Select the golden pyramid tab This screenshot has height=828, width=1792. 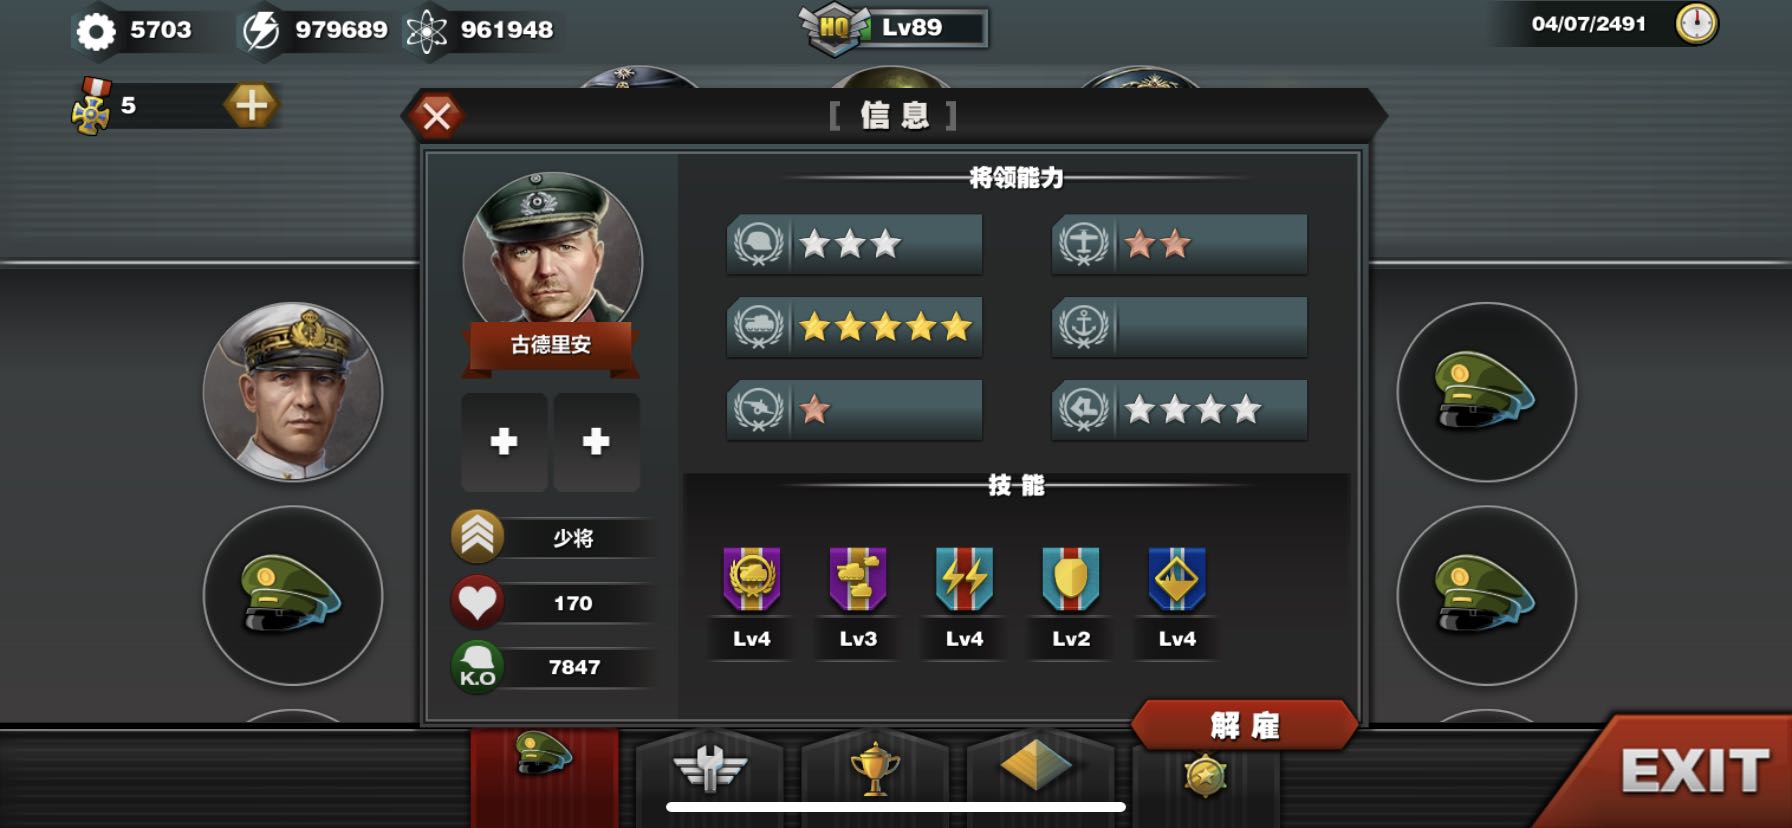[1036, 768]
